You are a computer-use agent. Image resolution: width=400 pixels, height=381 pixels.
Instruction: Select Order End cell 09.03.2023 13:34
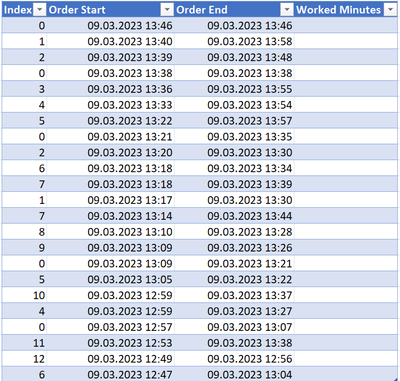click(234, 168)
